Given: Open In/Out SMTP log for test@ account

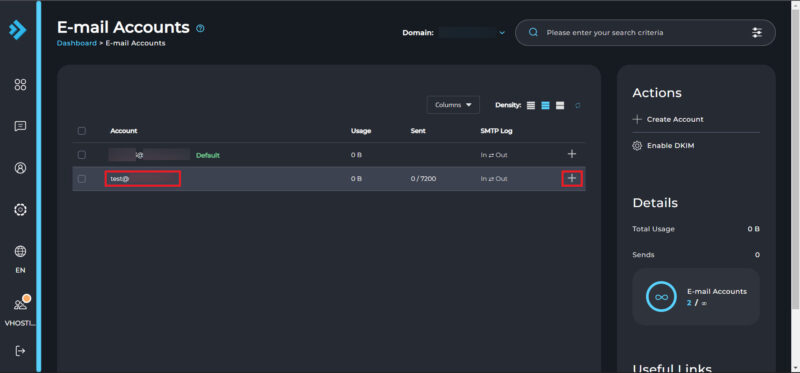Looking at the screenshot, I should click(x=494, y=179).
